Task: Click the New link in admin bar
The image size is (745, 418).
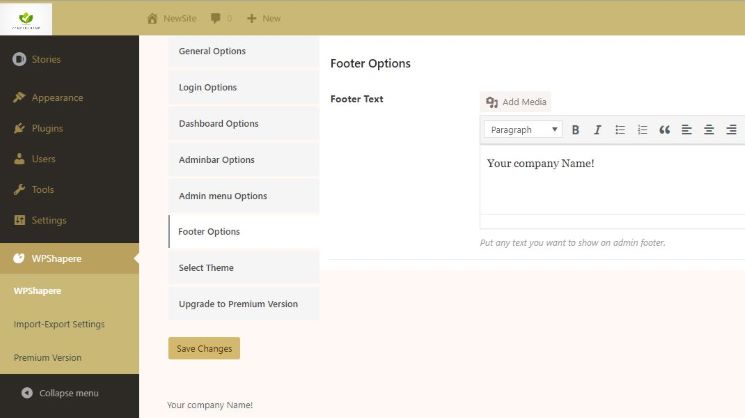Action: 271,19
